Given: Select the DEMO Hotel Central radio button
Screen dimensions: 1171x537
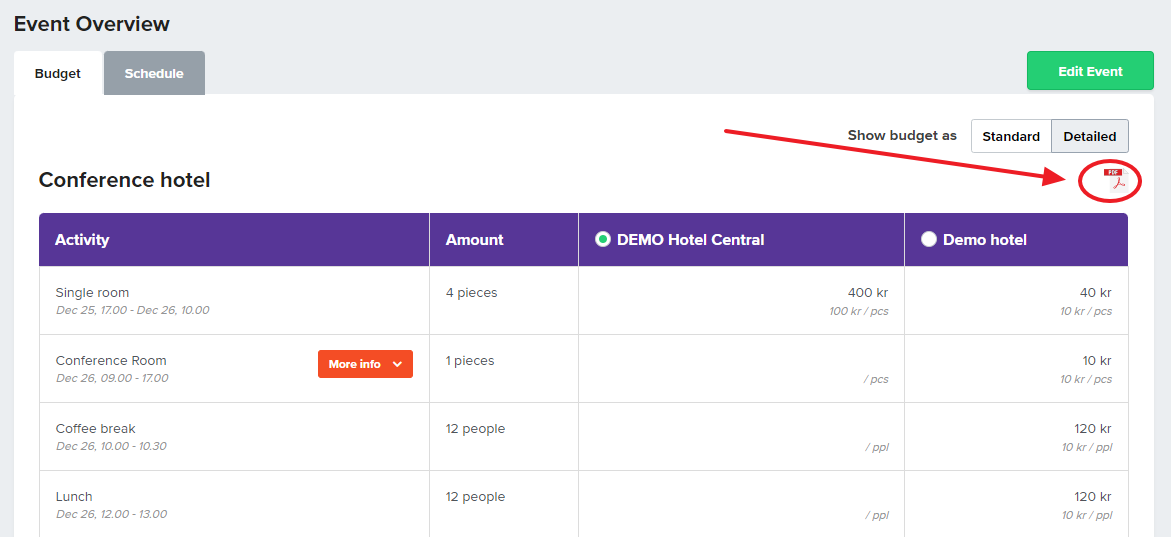Looking at the screenshot, I should point(602,240).
